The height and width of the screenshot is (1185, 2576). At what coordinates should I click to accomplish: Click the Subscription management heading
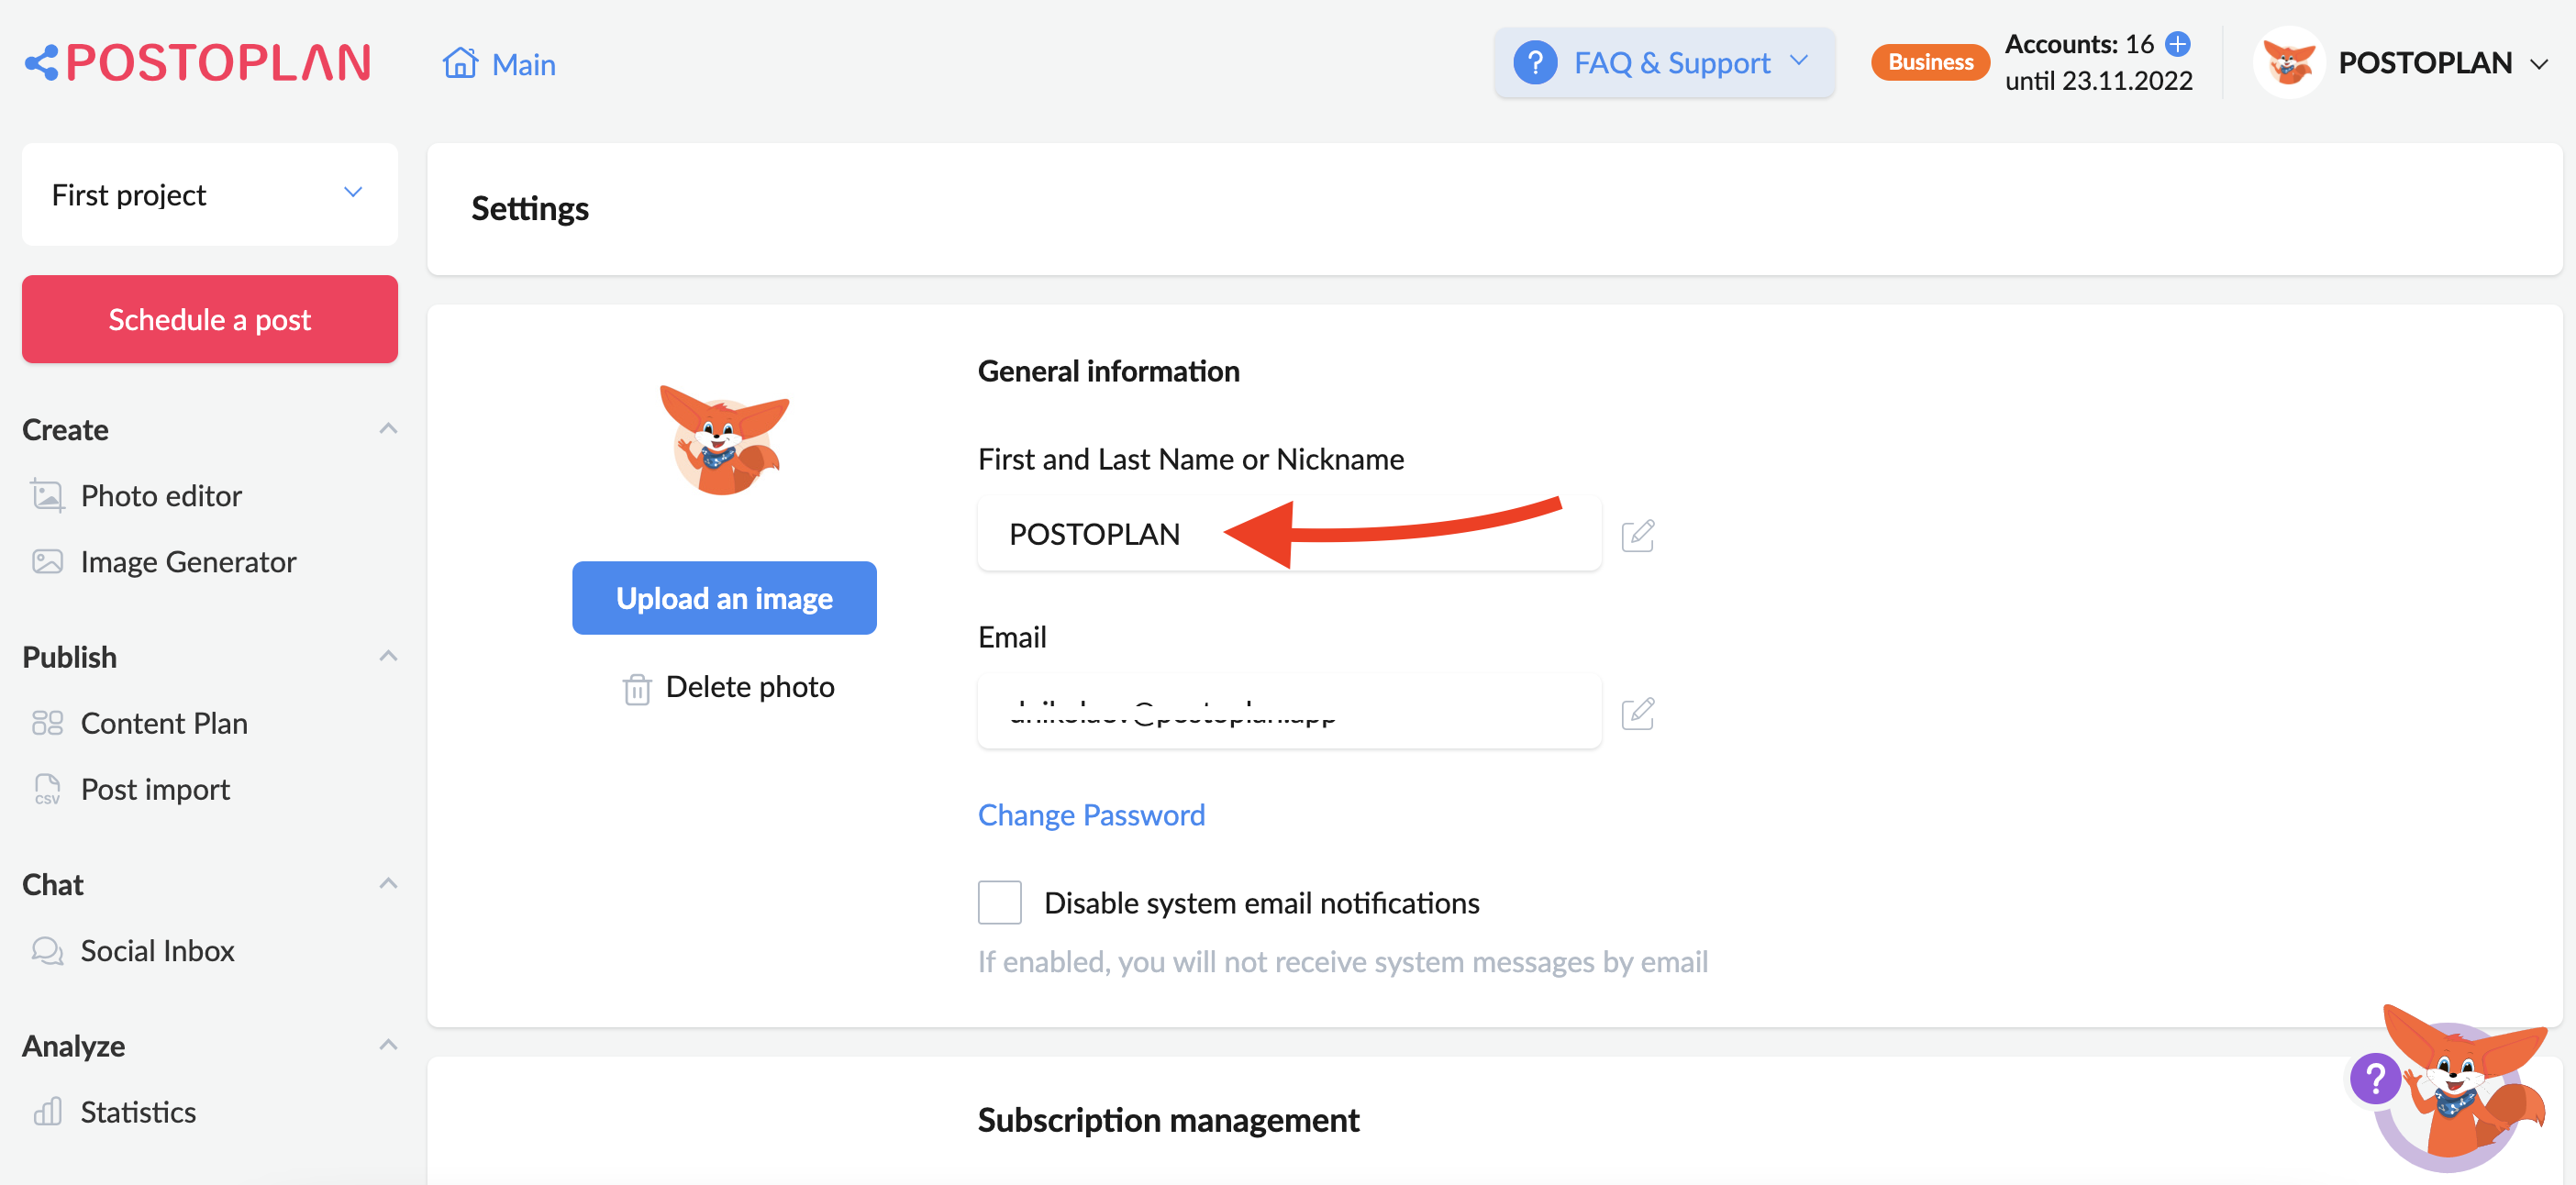coord(1168,1120)
